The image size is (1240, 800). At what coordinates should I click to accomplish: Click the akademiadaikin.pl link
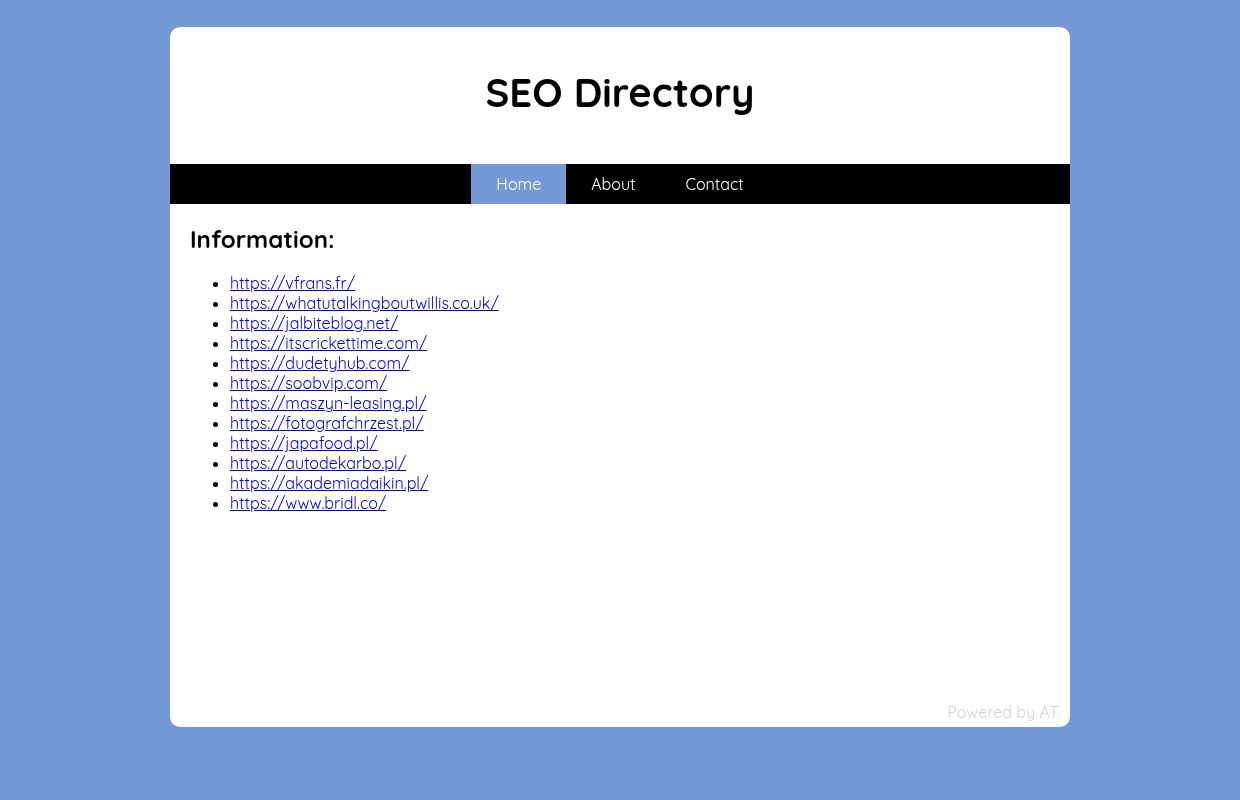coord(329,483)
